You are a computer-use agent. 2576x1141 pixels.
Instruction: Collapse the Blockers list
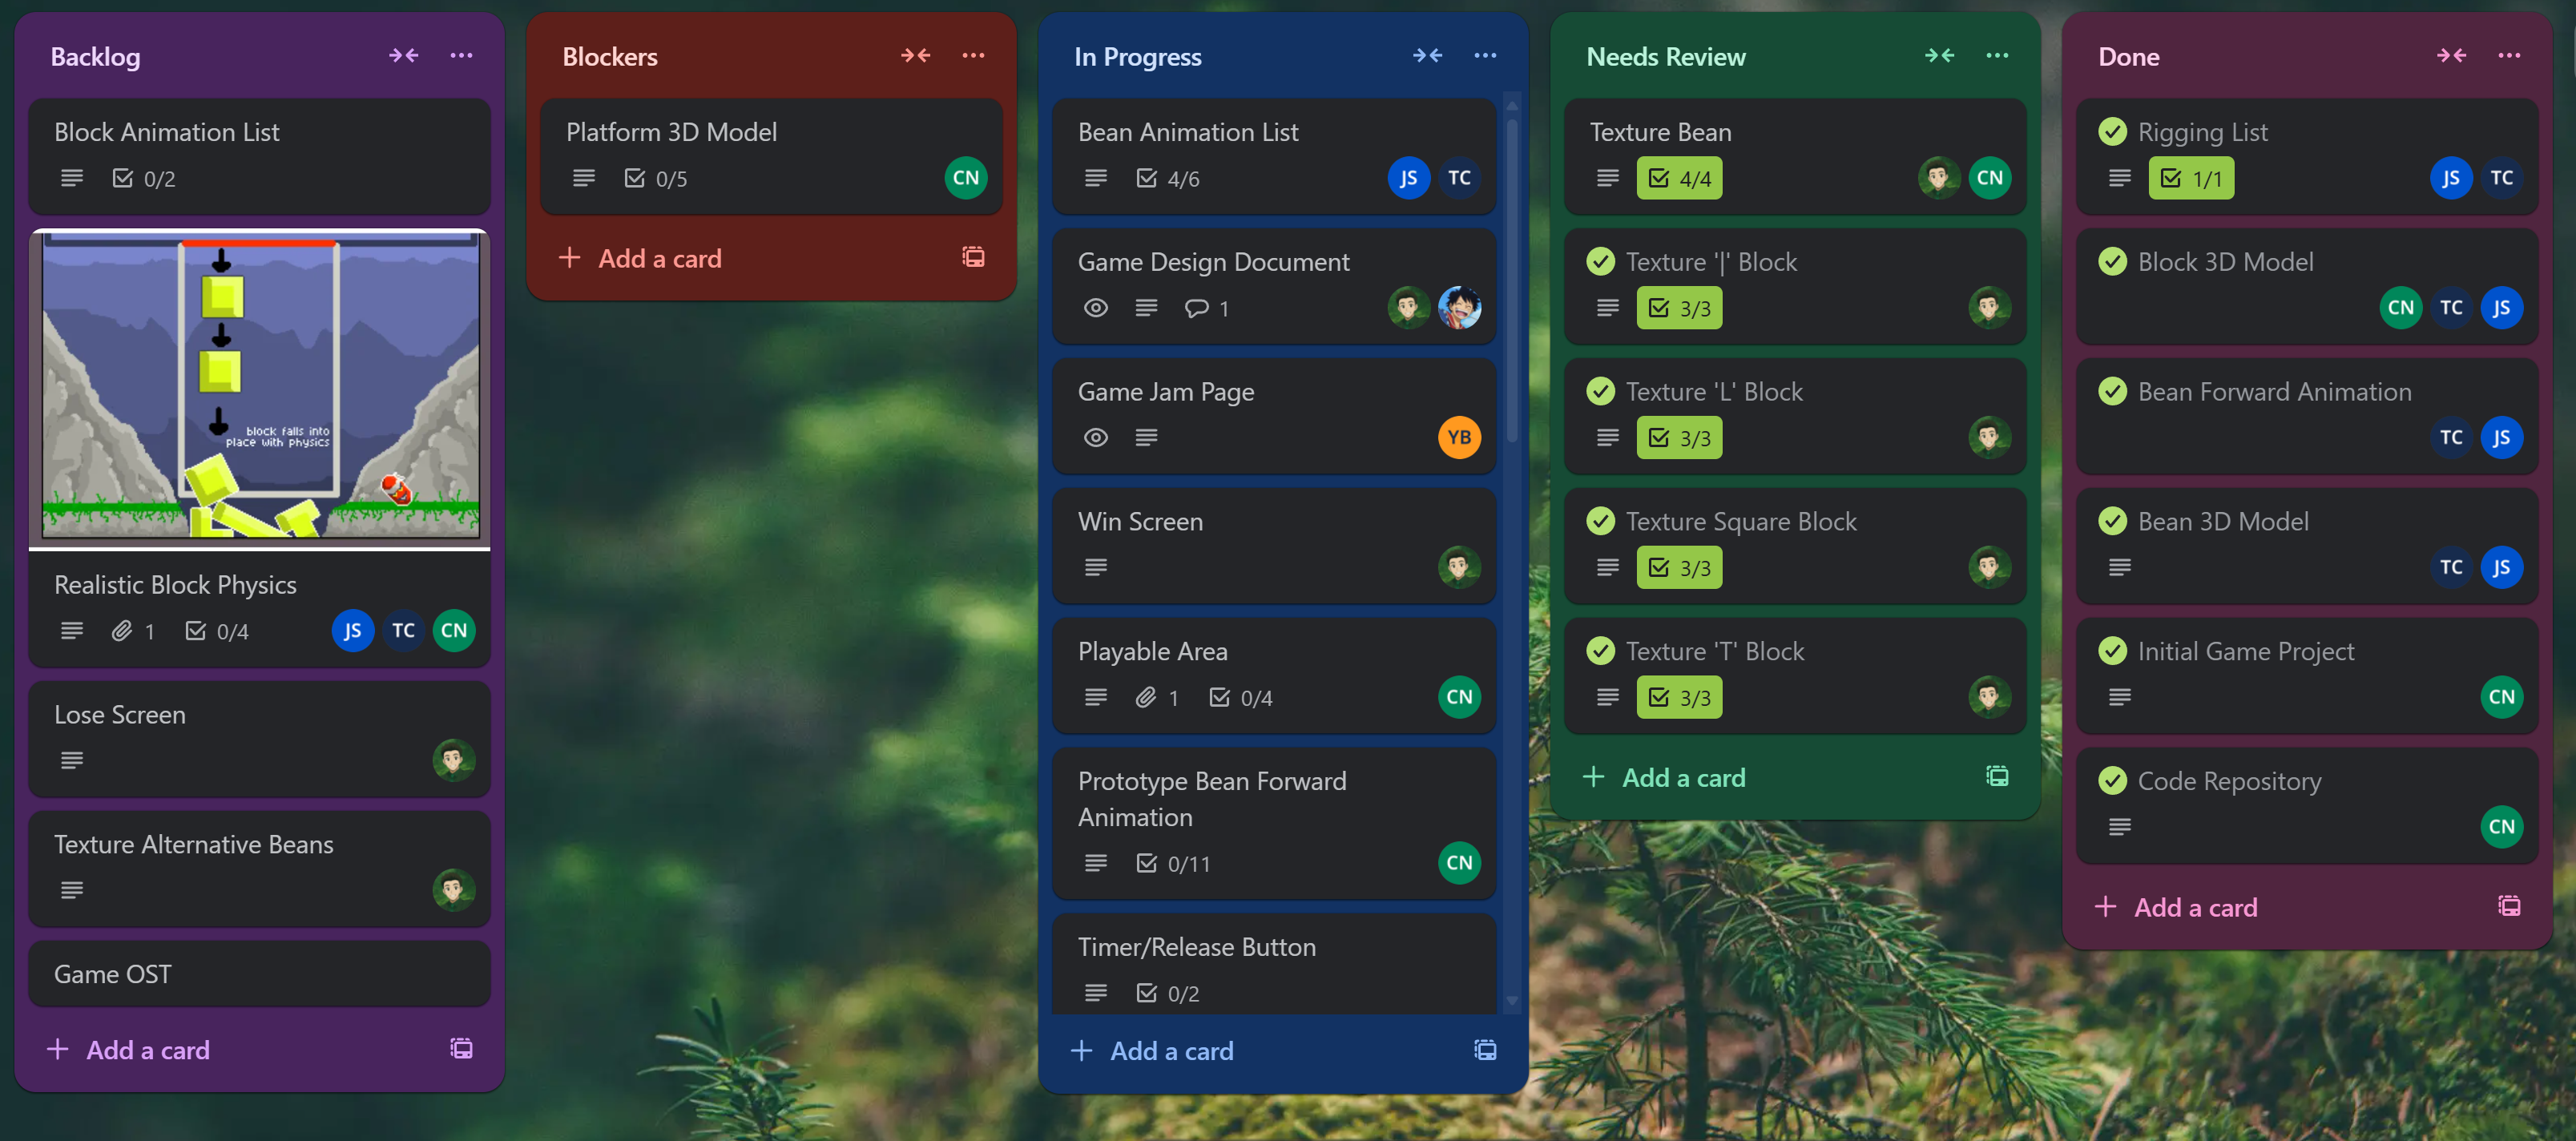tap(915, 56)
